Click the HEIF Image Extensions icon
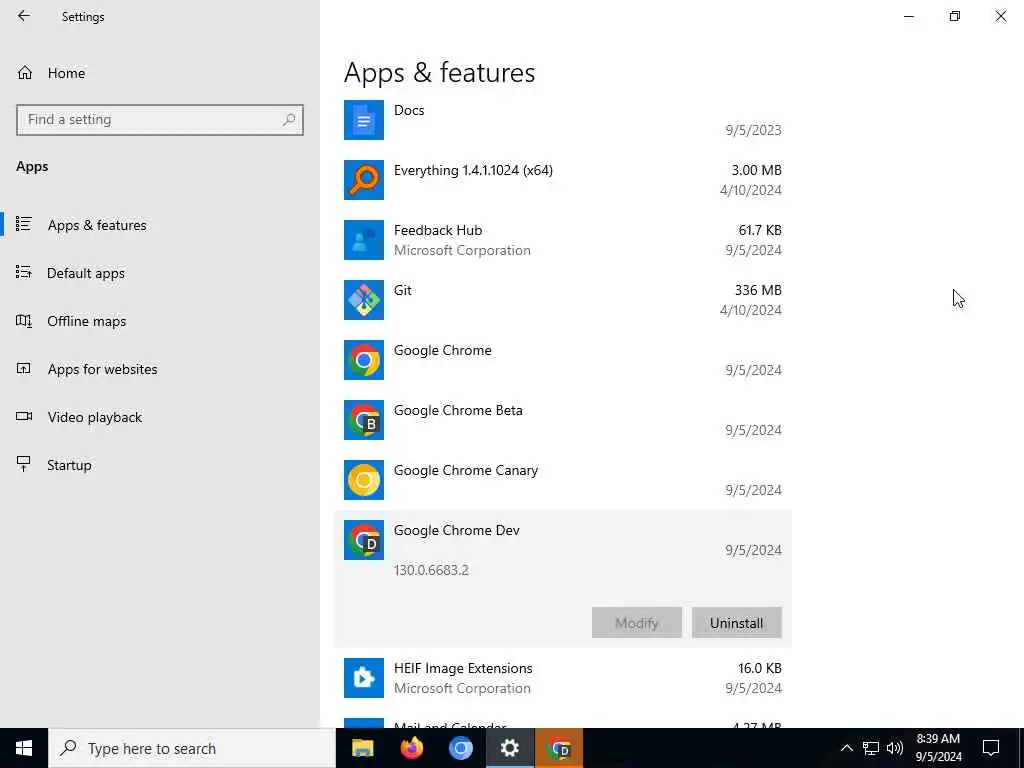 [364, 678]
